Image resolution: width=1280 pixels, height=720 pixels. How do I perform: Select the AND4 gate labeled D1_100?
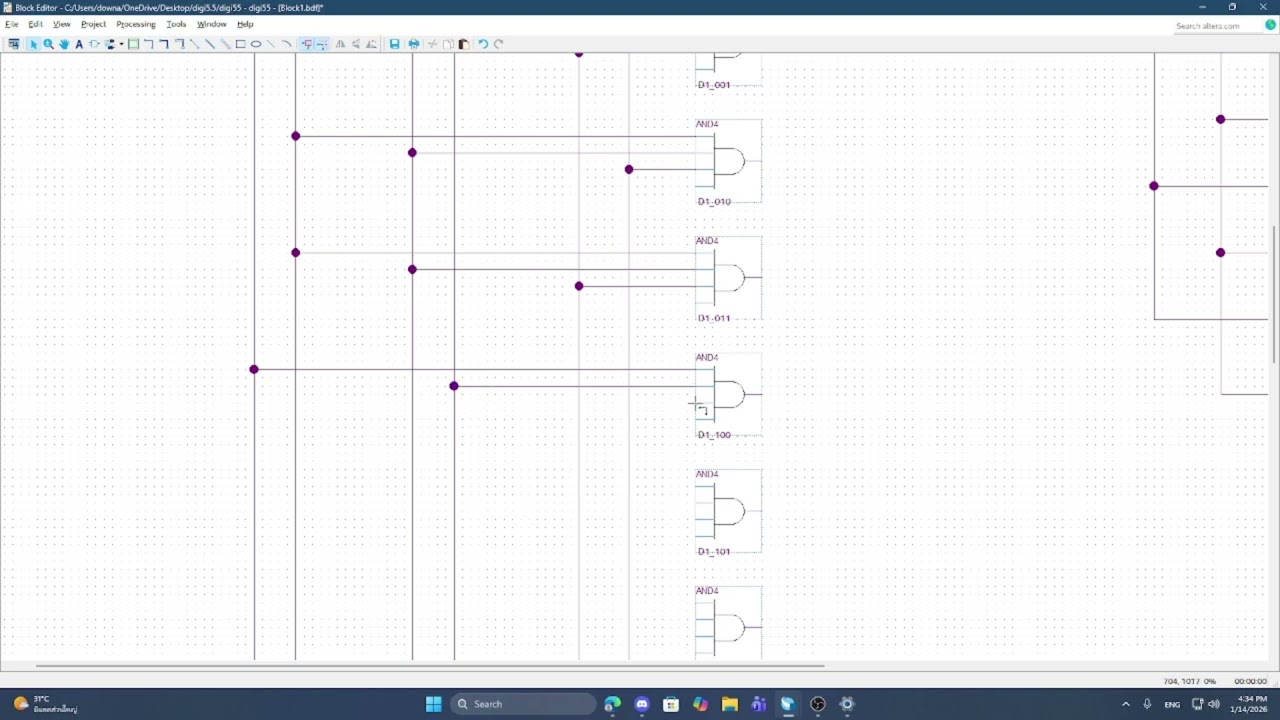click(729, 395)
